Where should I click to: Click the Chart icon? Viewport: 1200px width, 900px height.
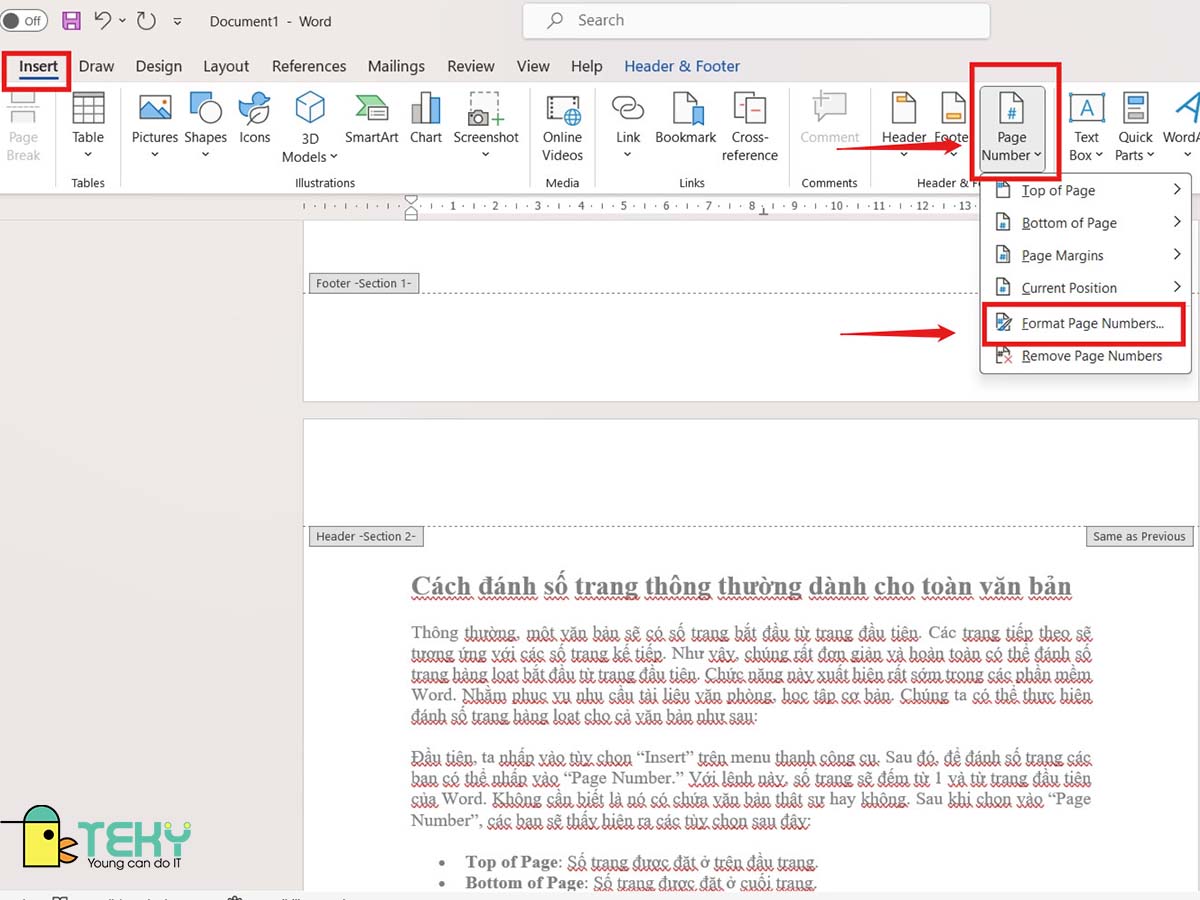coord(426,107)
